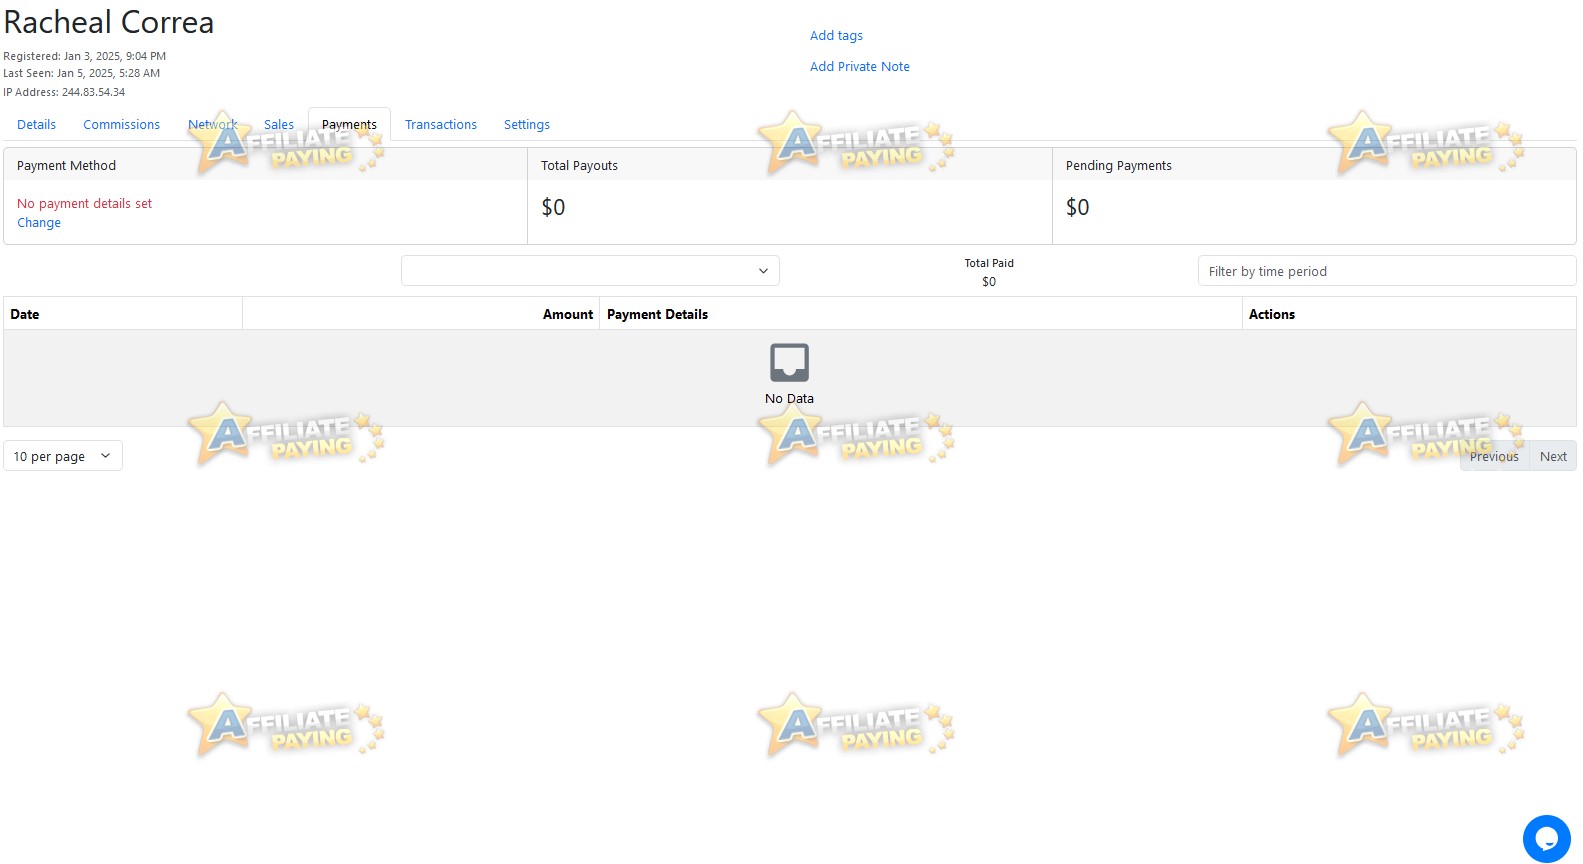1583x864 pixels.
Task: Open the live chat widget icon
Action: 1546,838
